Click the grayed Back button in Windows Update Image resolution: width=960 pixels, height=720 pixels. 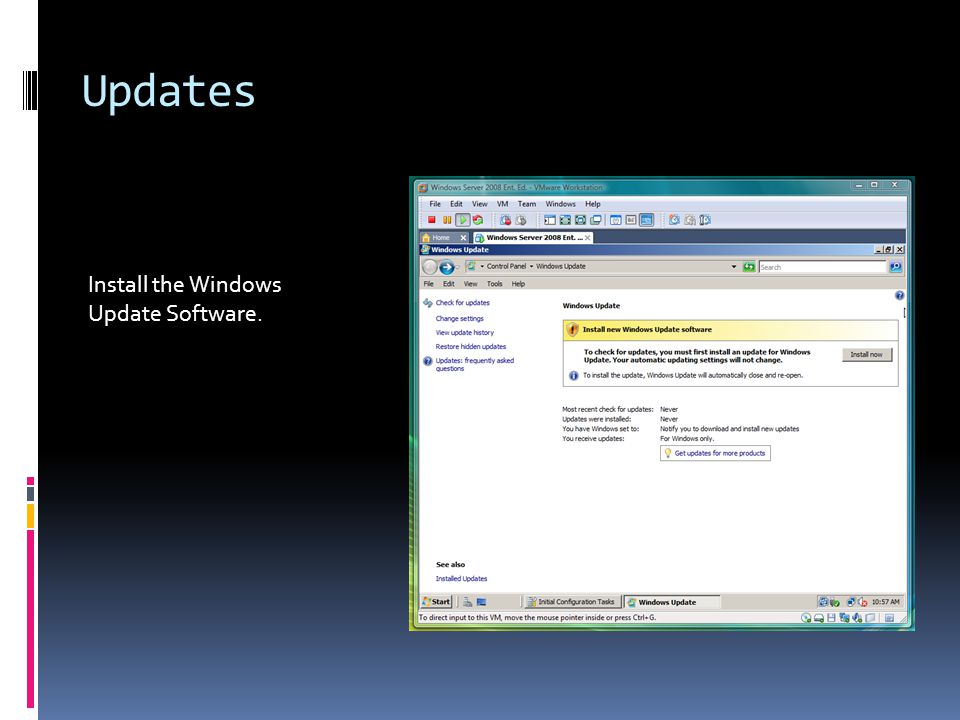pos(430,267)
